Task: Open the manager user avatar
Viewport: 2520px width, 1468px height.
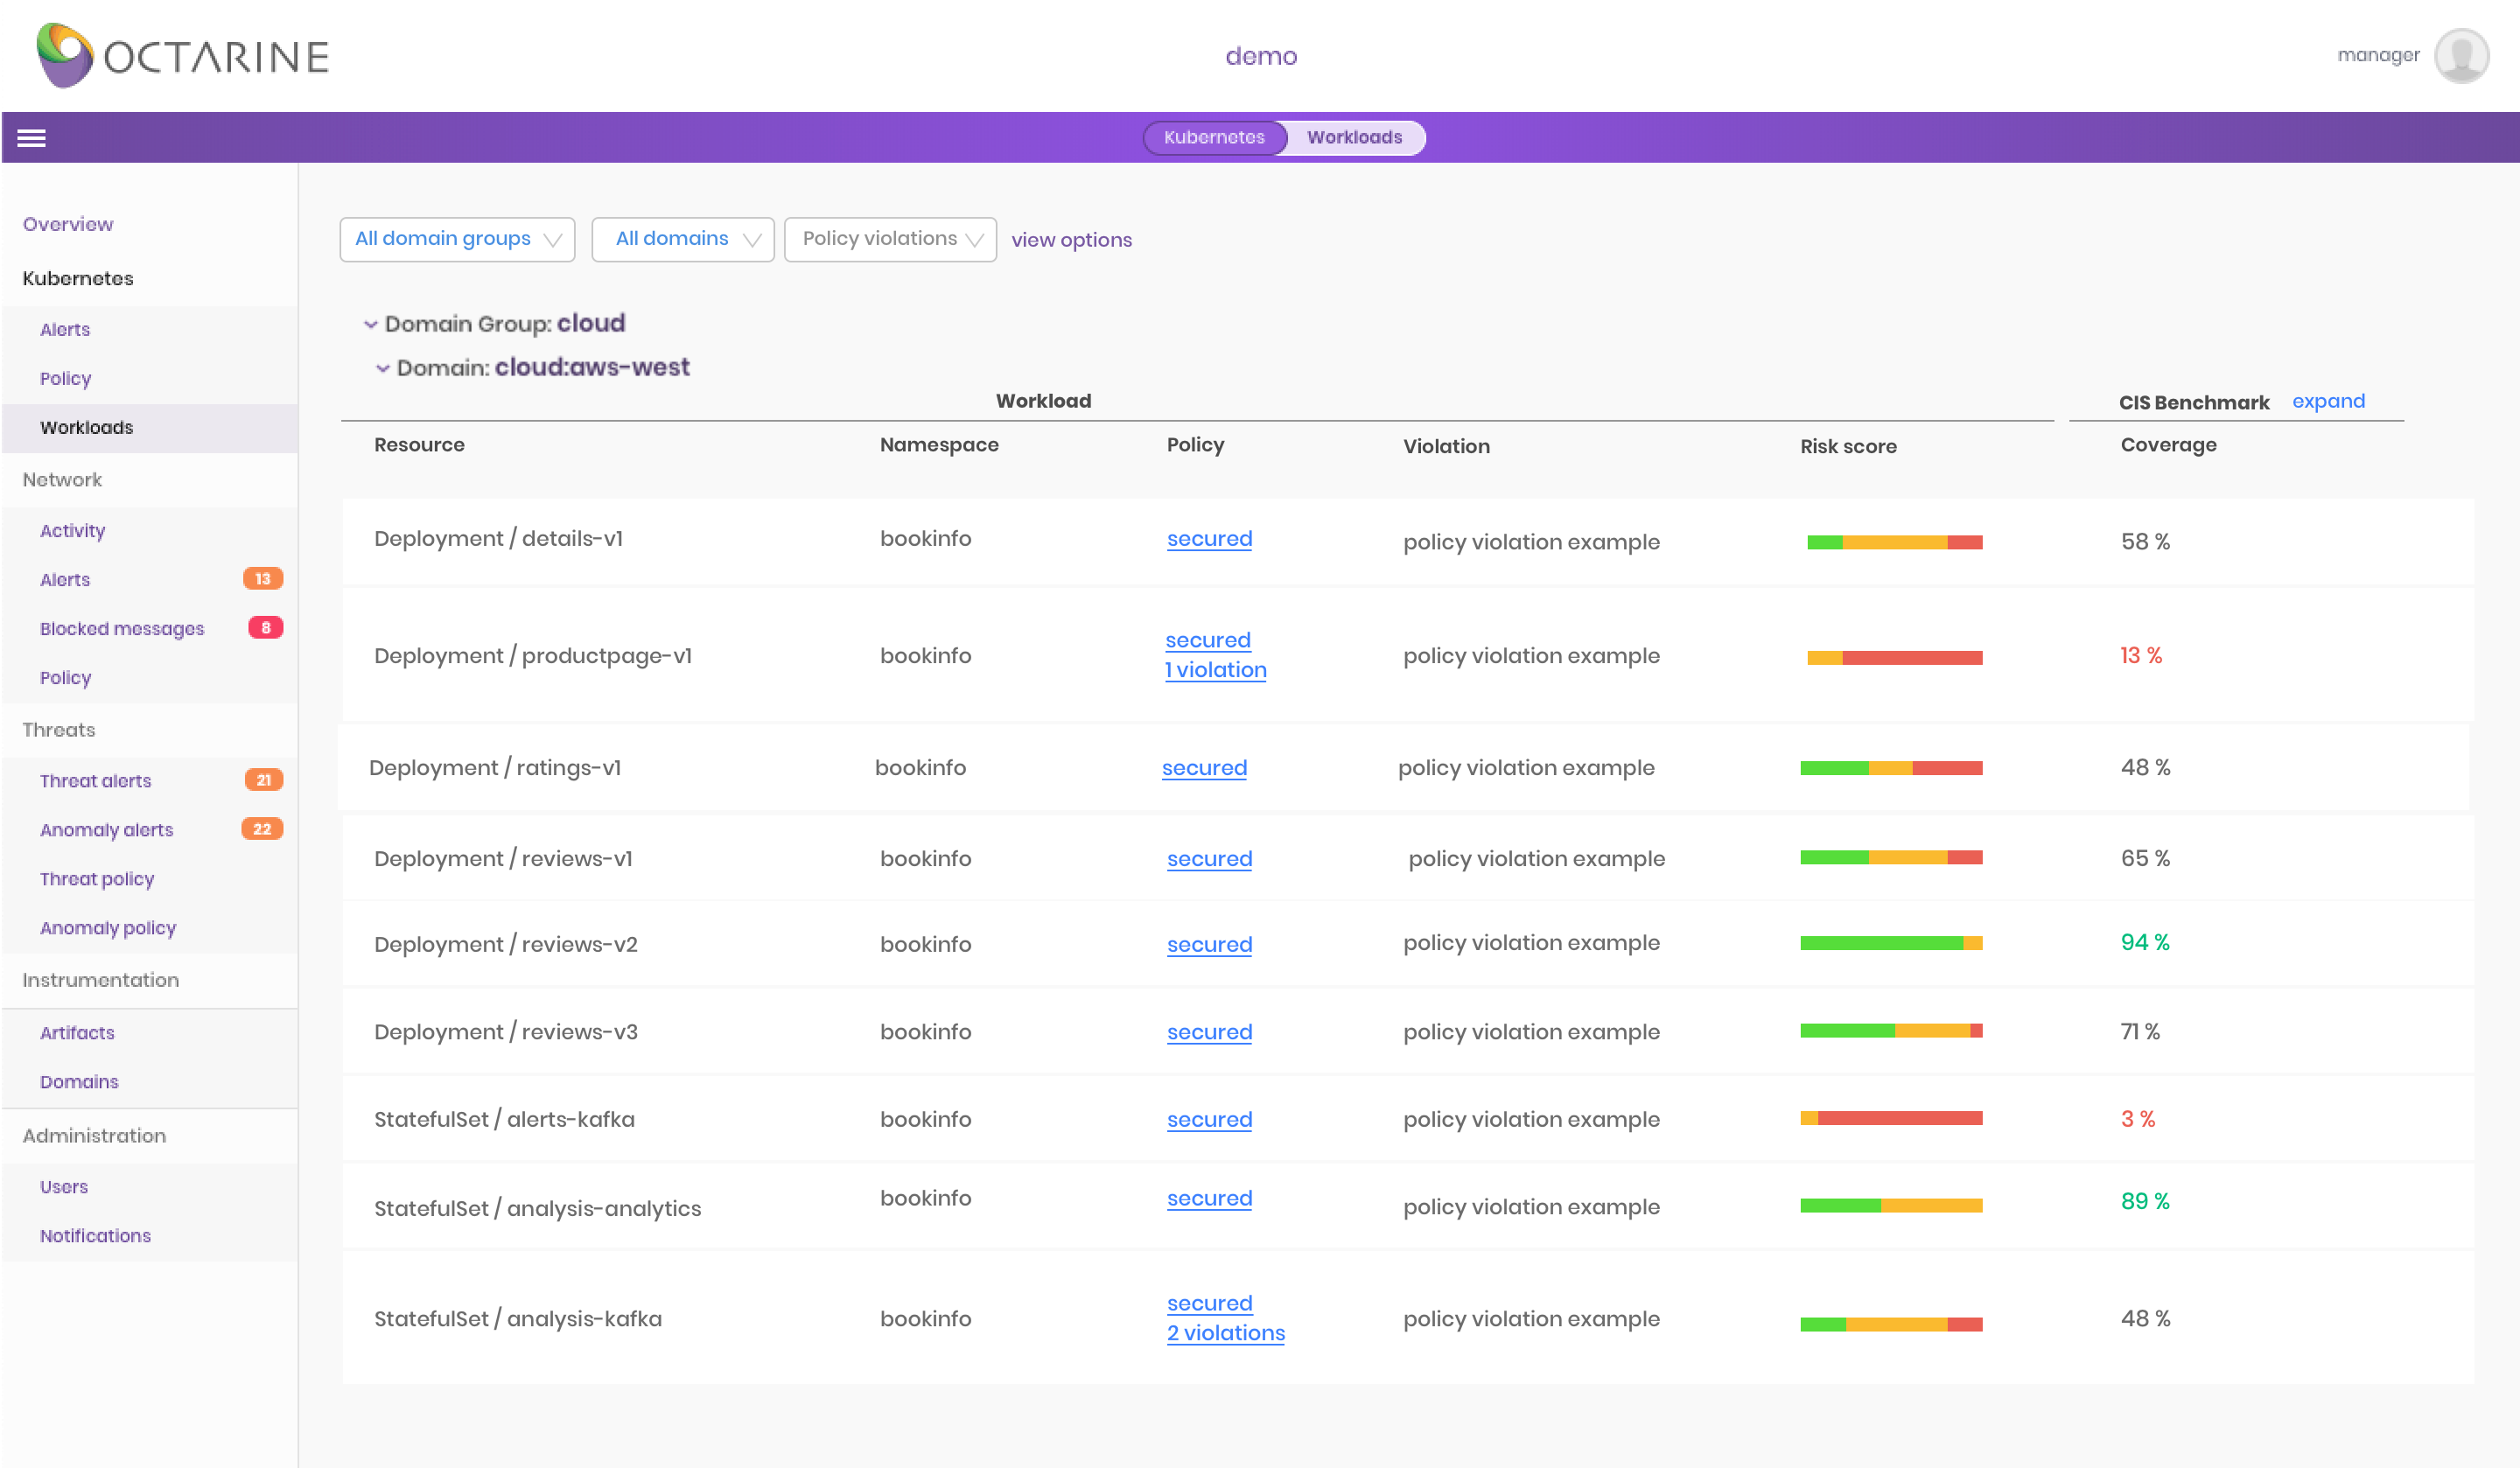Action: [2461, 56]
